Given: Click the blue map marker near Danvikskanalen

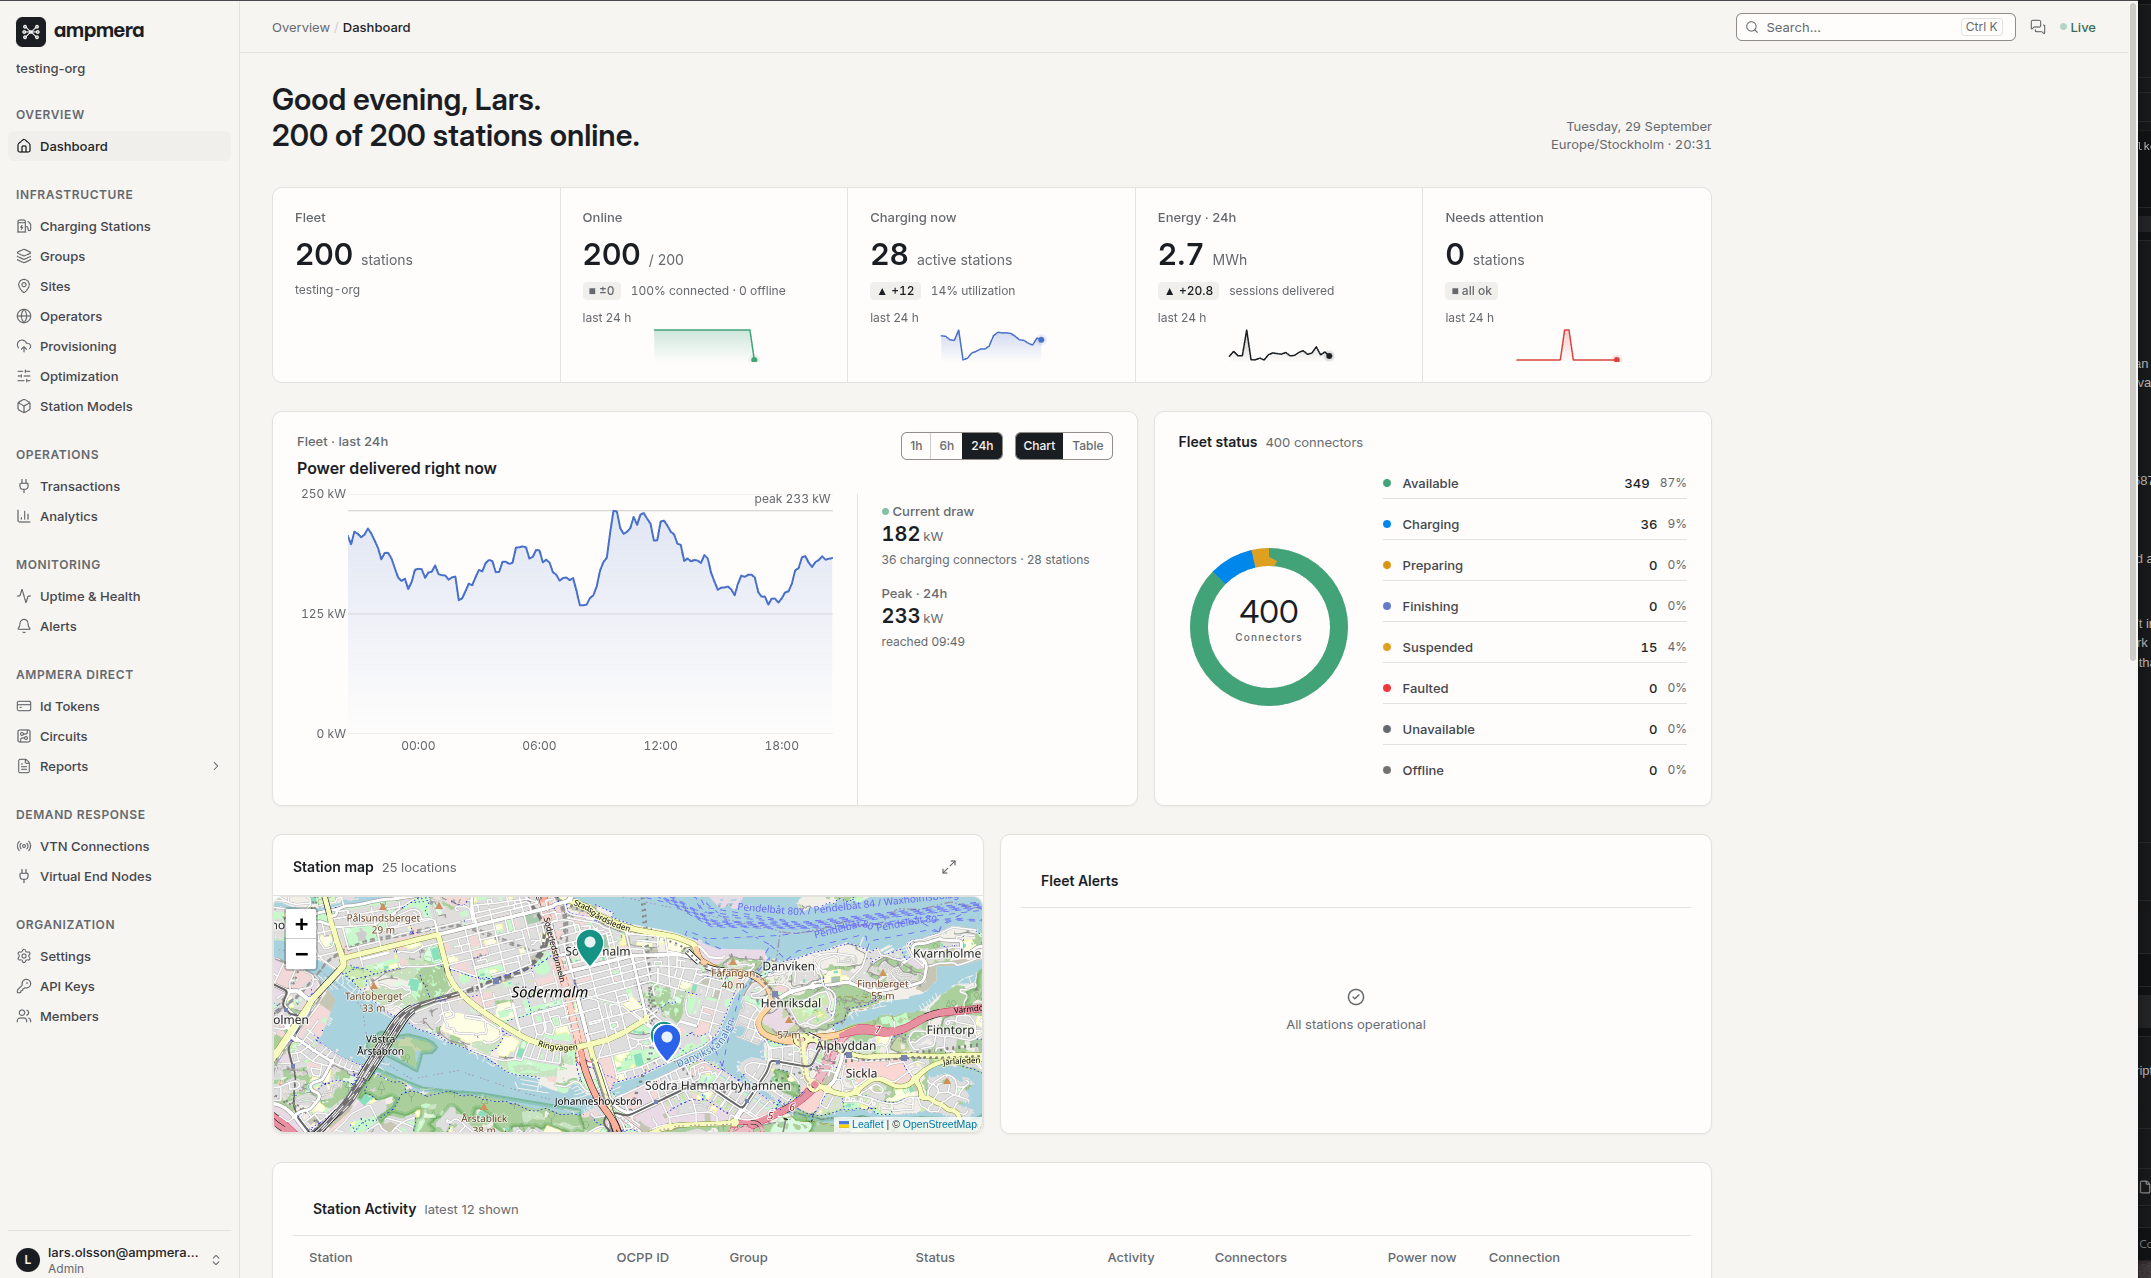Looking at the screenshot, I should [x=666, y=1042].
